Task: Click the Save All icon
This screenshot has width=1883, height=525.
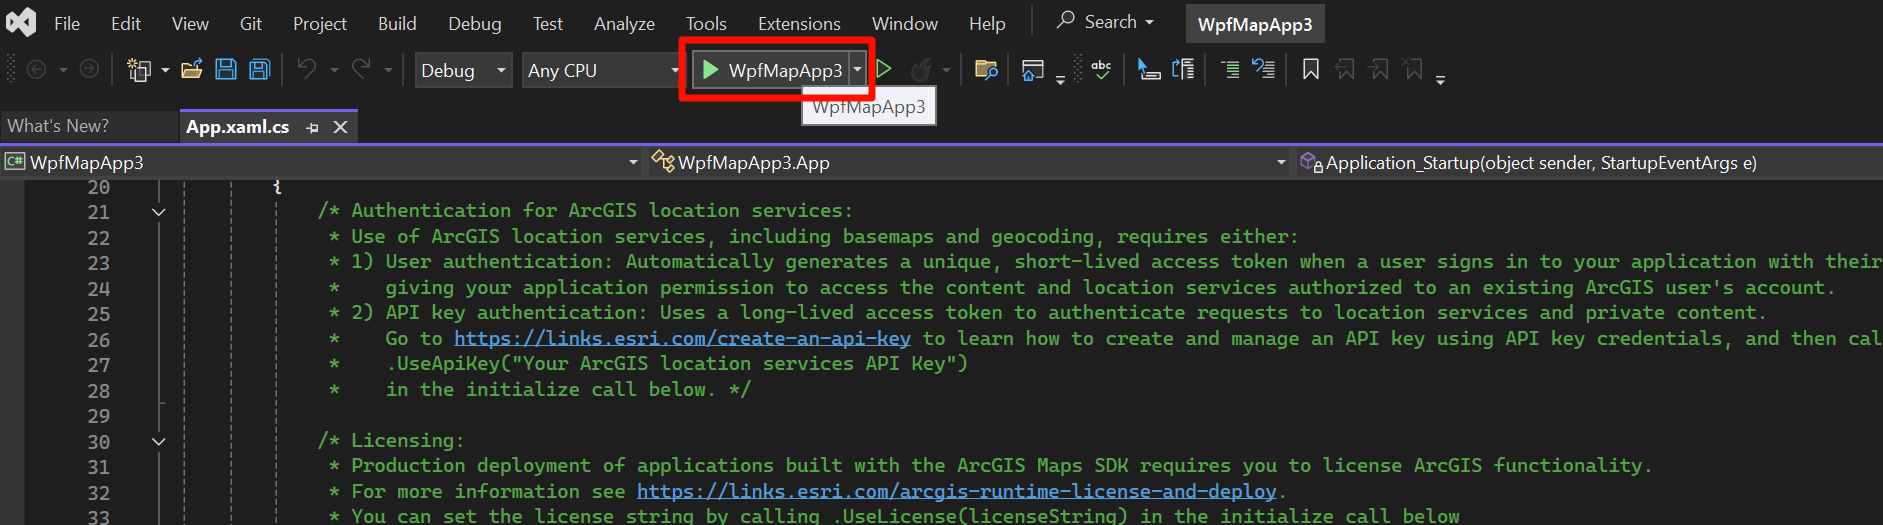Action: 260,69
